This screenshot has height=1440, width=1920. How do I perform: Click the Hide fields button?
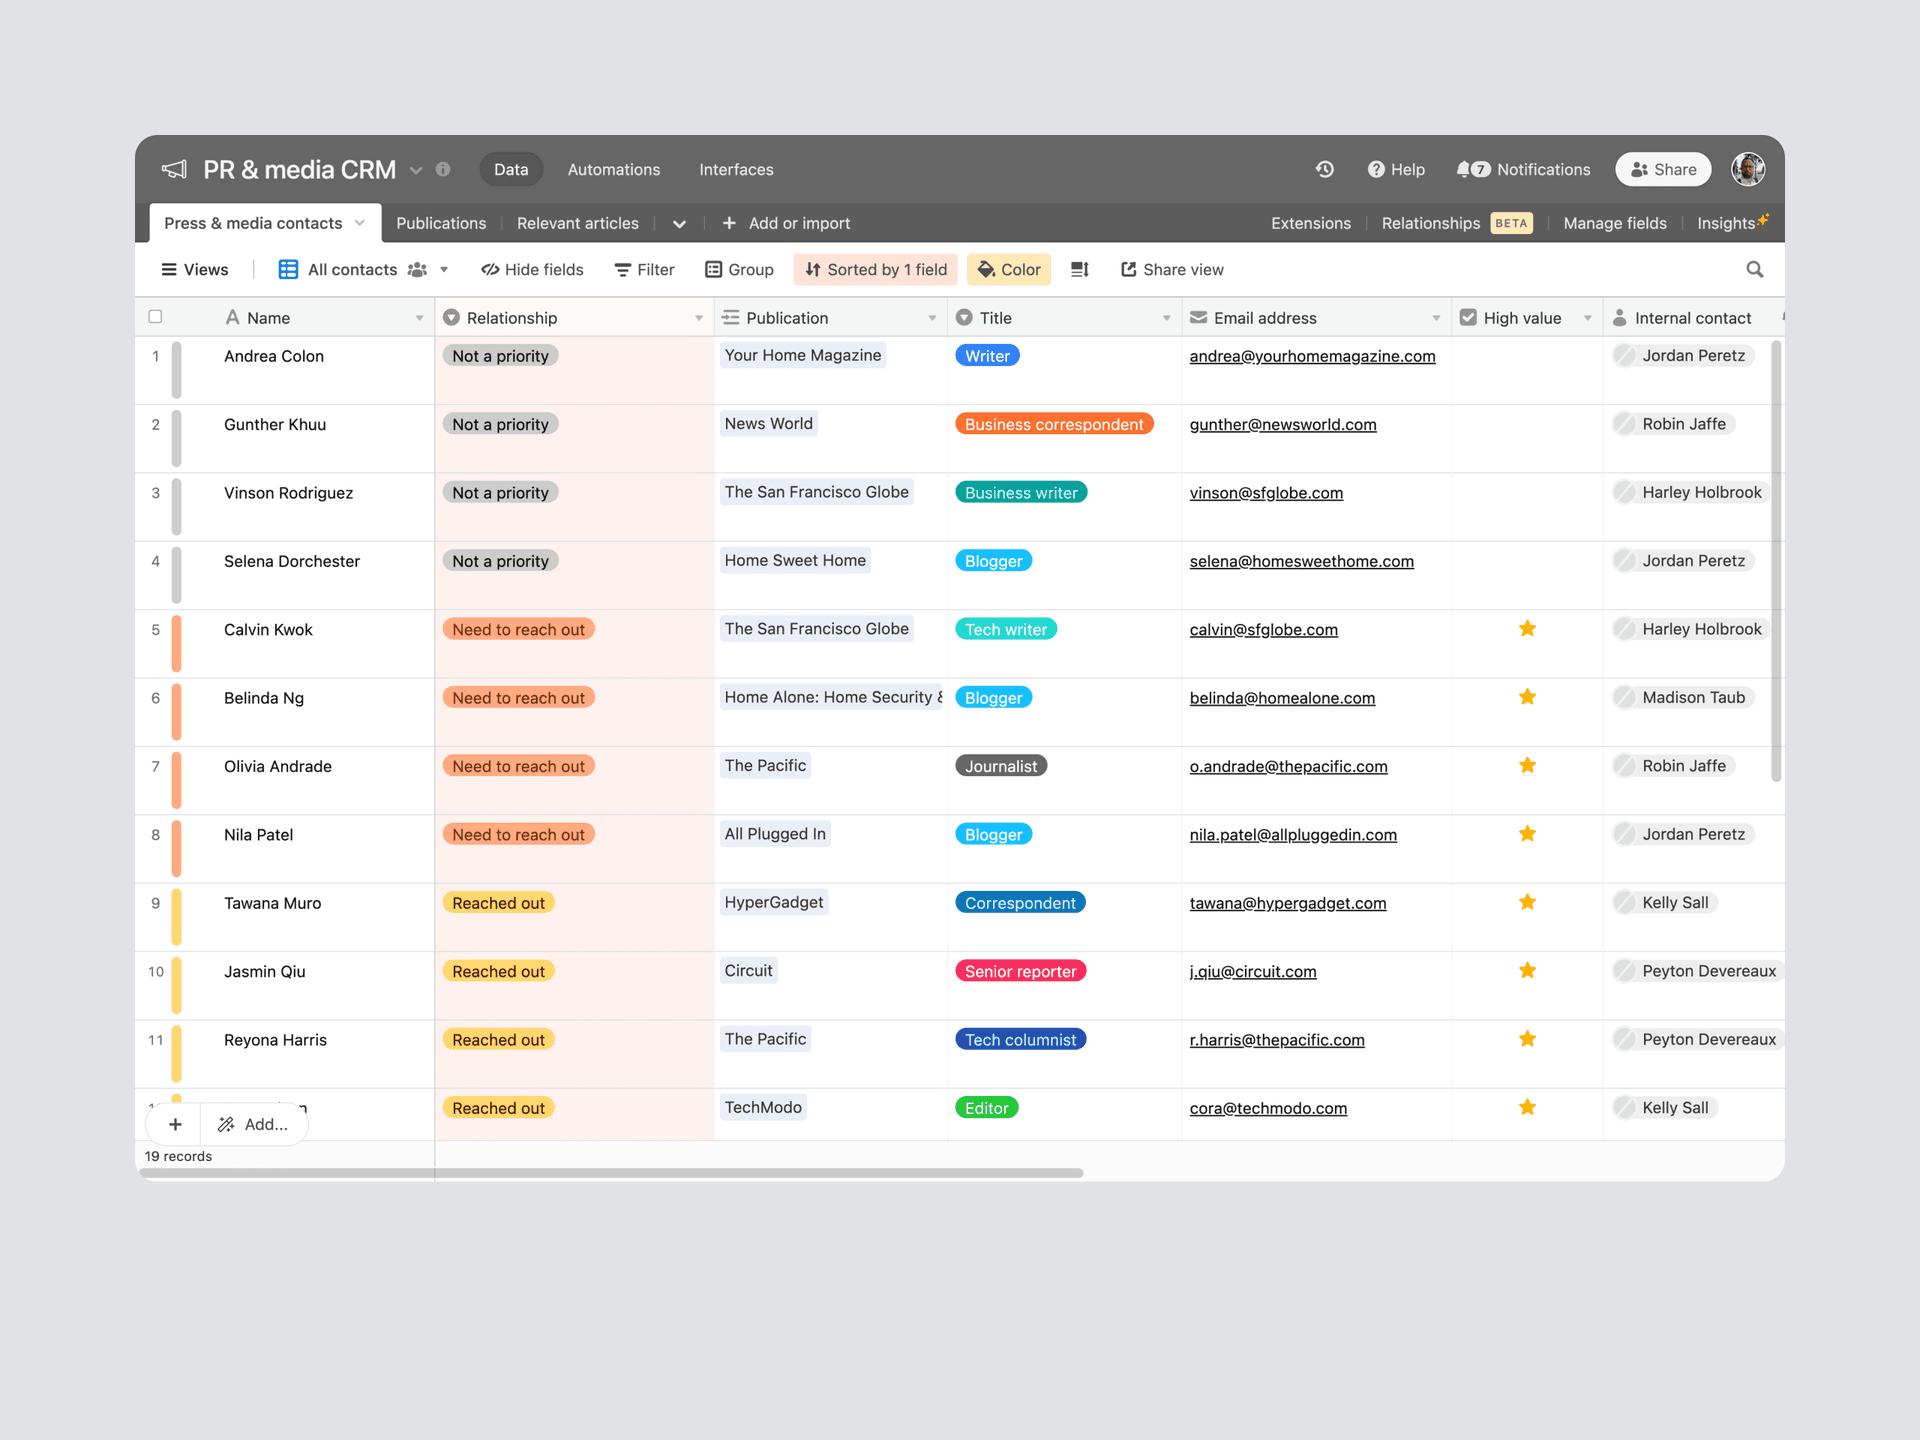[x=532, y=269]
